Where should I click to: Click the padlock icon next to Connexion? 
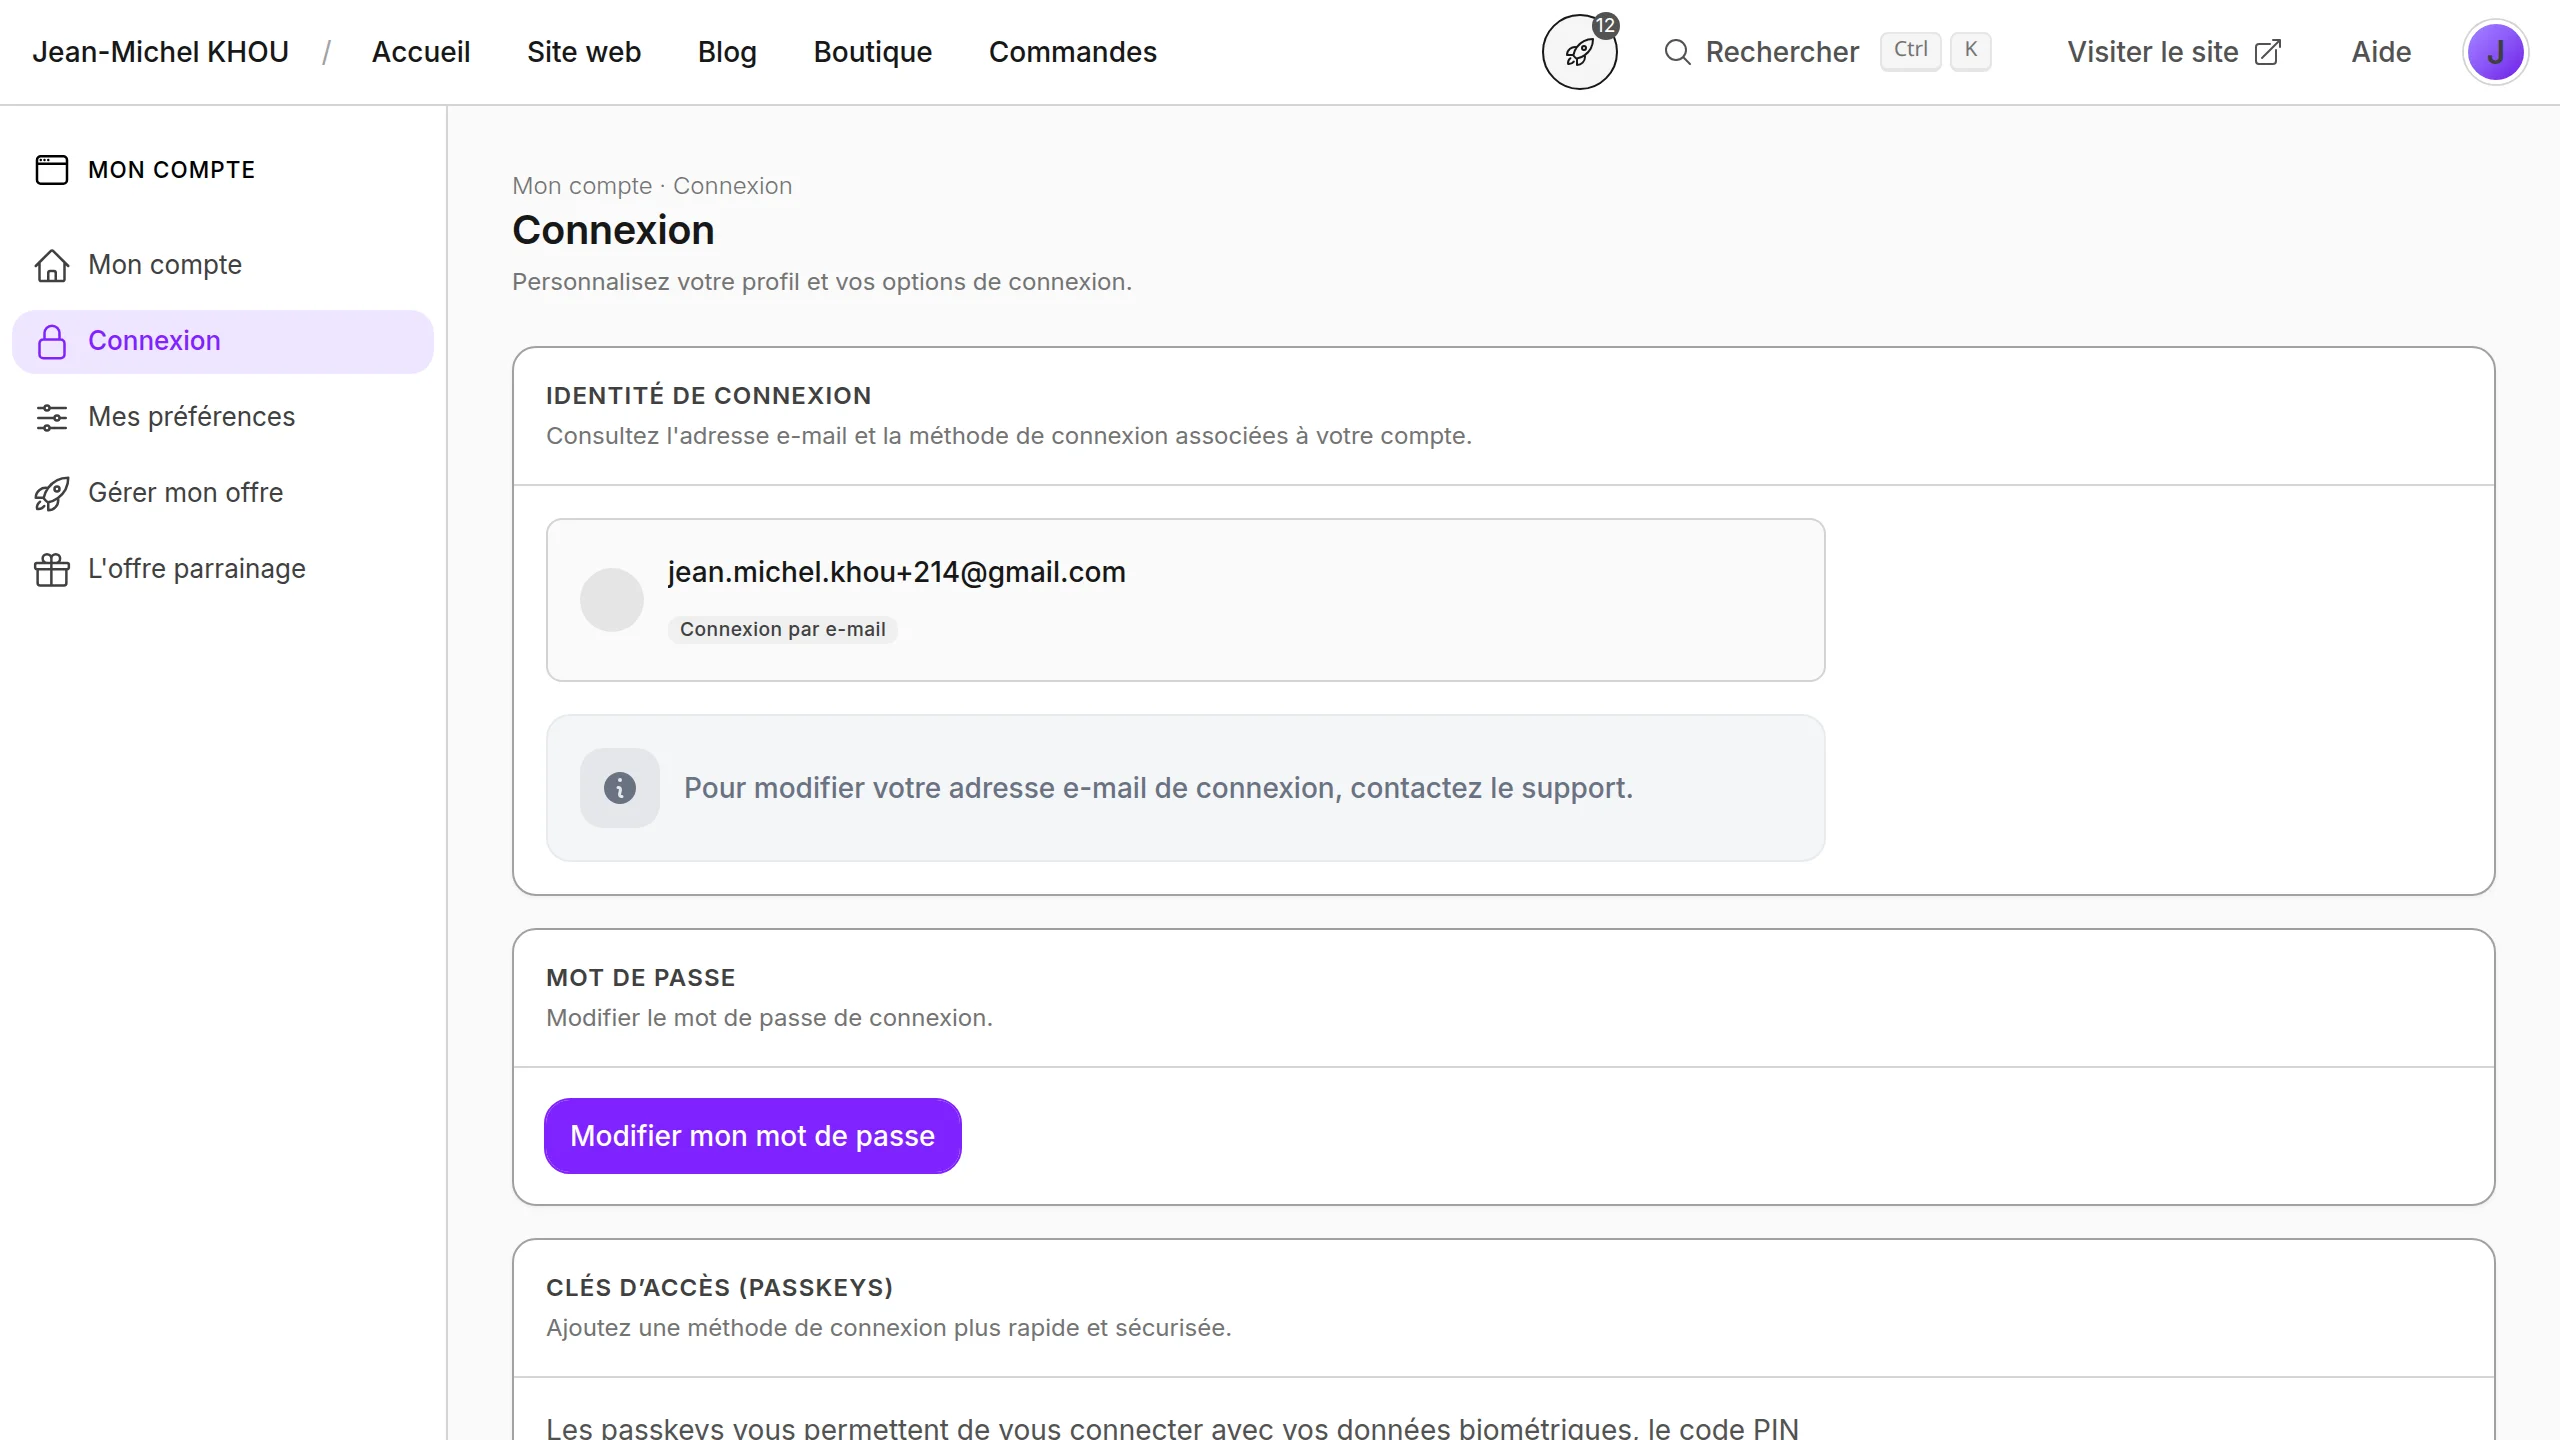pos(52,341)
